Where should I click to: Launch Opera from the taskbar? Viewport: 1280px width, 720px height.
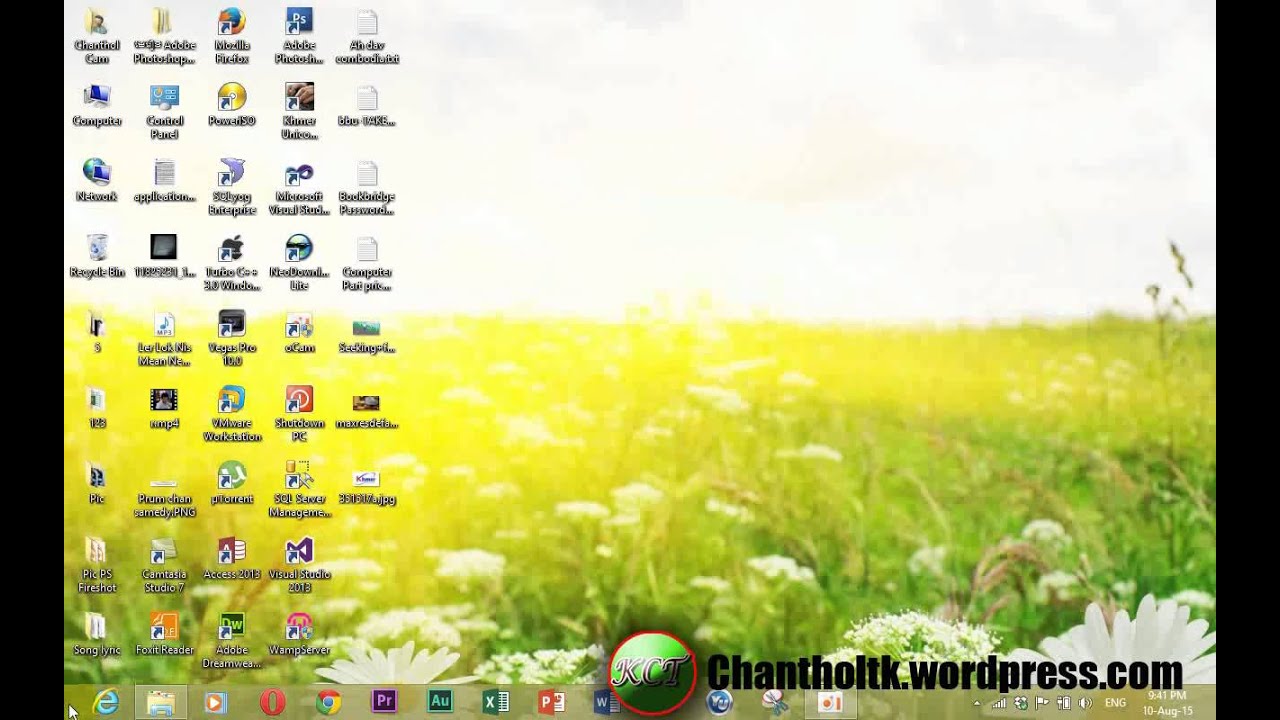271,702
